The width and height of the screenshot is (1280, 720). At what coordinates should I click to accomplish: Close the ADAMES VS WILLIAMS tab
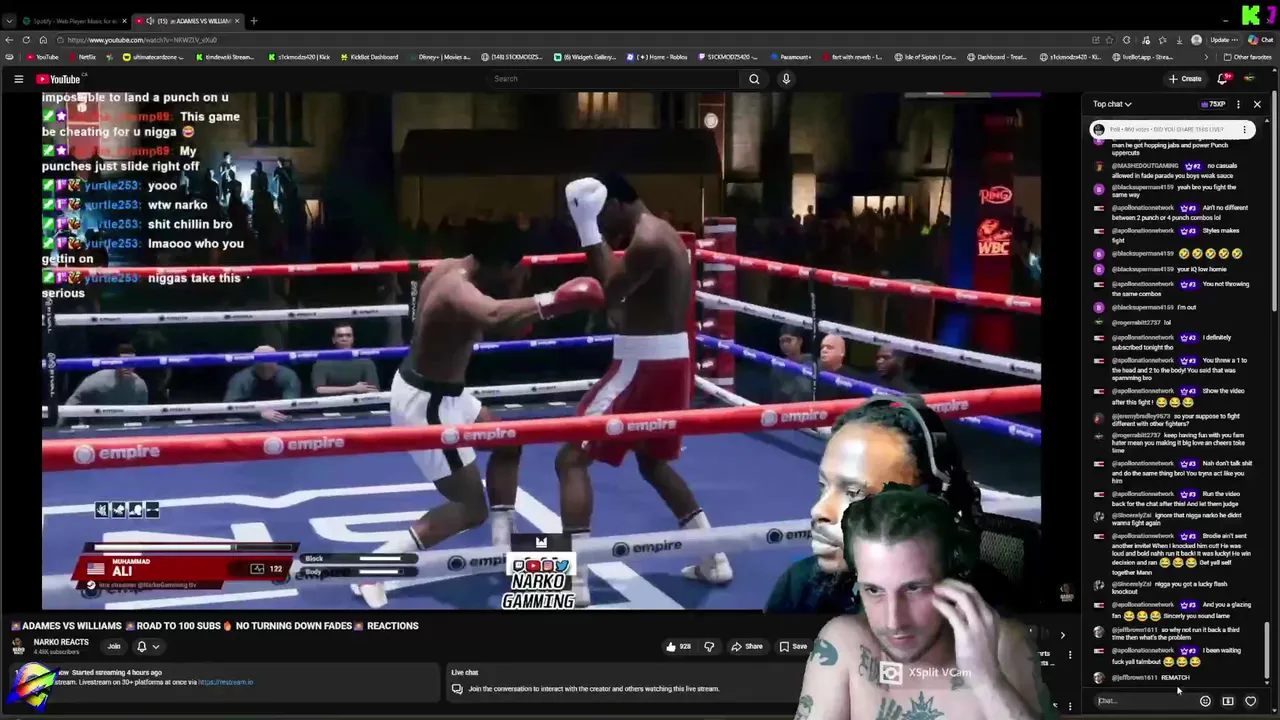tap(237, 20)
